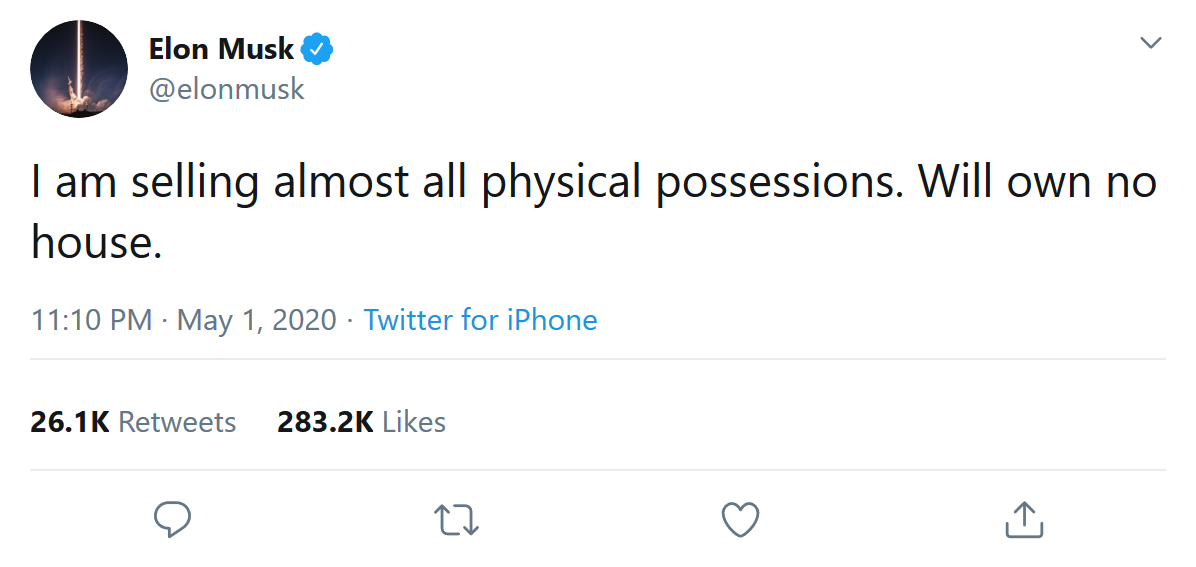Click the 'Retweets' label text

[177, 422]
